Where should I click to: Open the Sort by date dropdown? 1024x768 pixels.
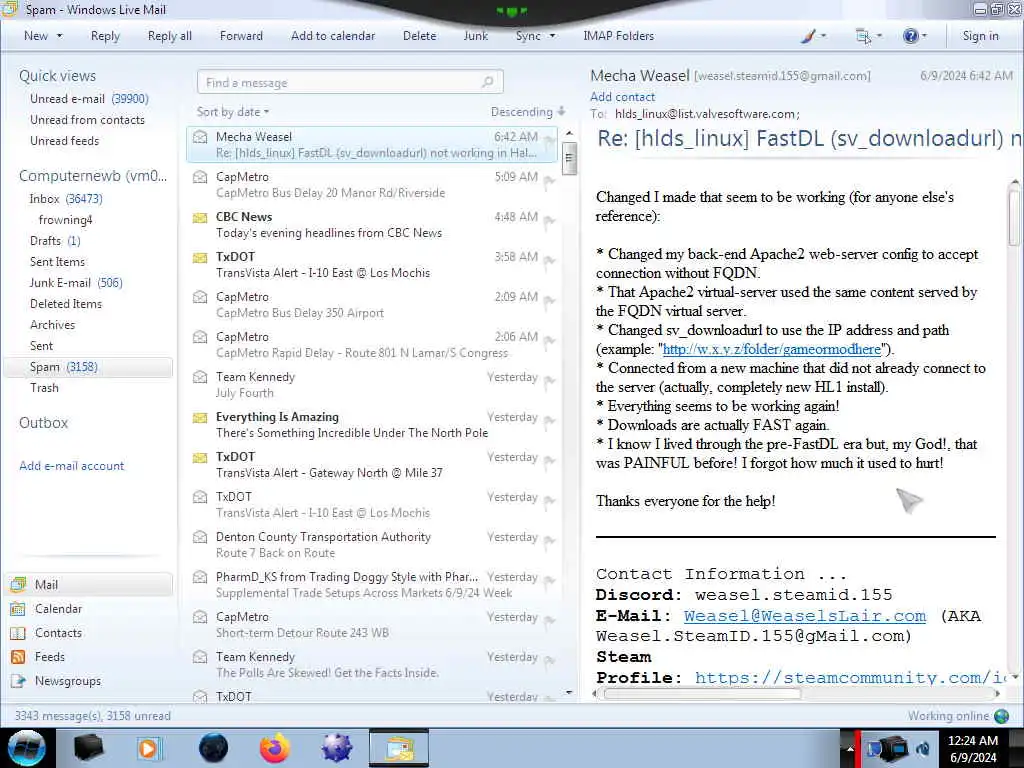tap(233, 112)
